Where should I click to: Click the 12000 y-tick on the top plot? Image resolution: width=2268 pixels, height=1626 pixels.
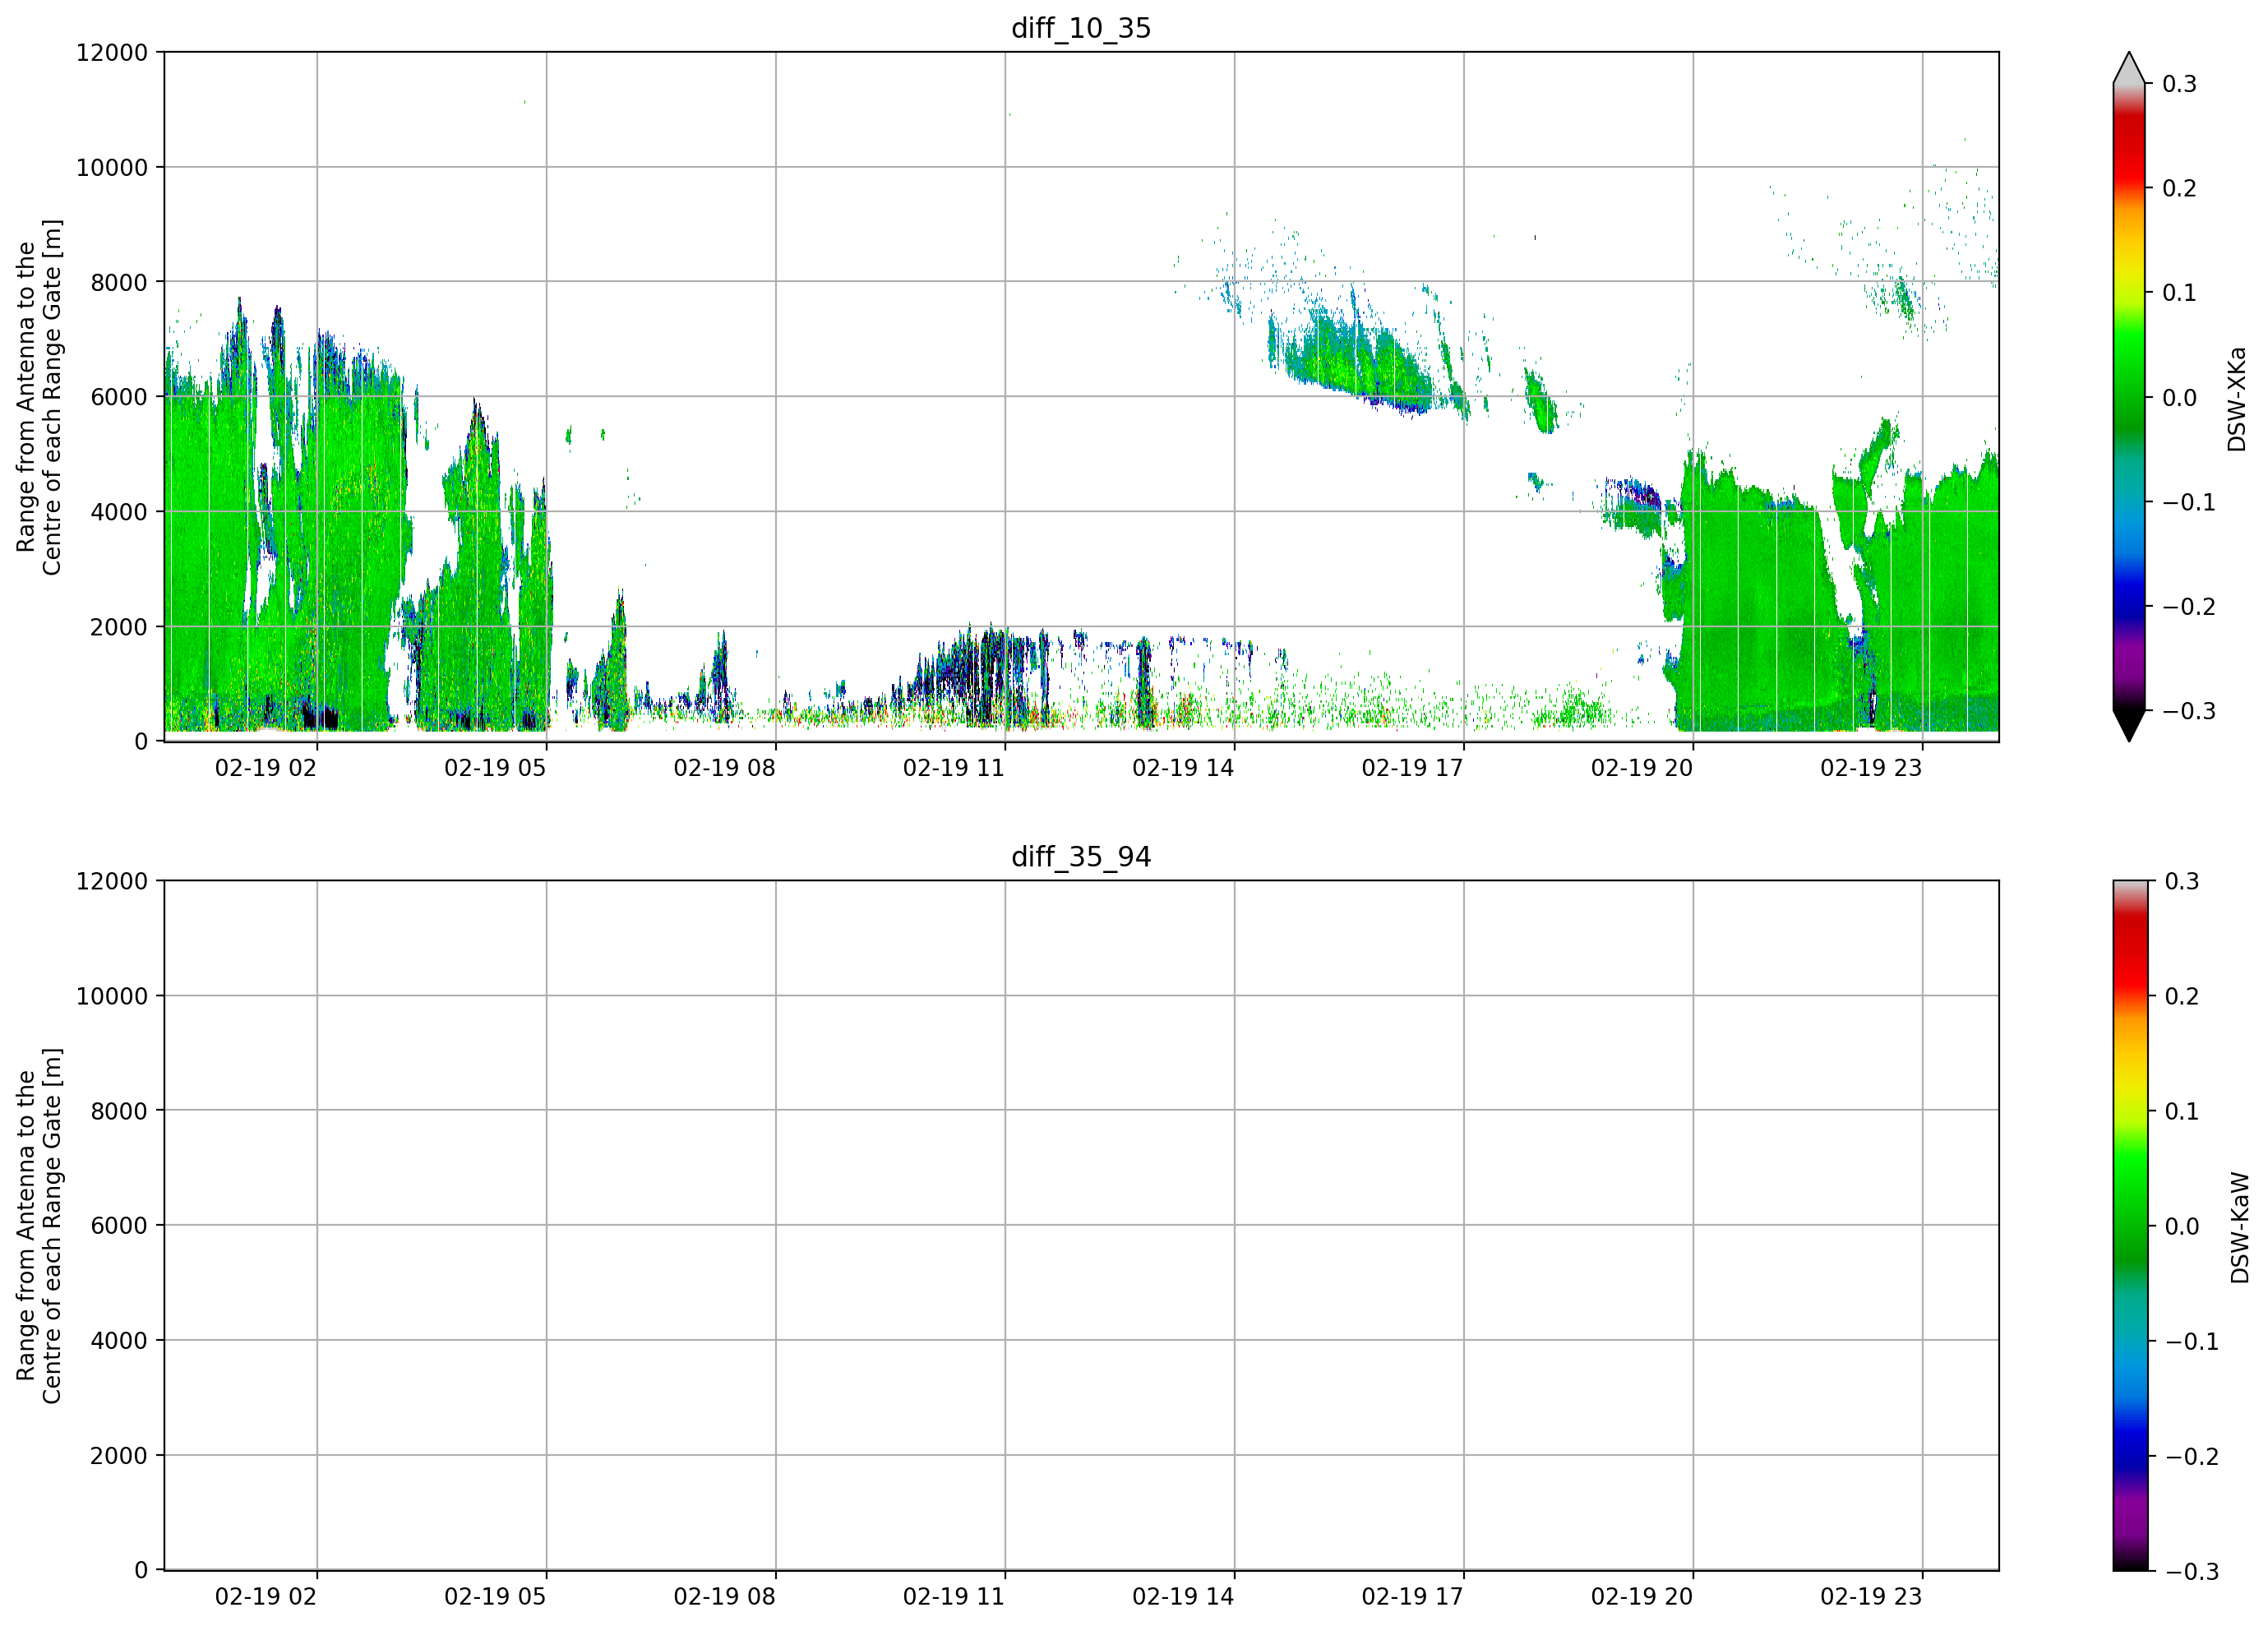pyautogui.click(x=112, y=52)
